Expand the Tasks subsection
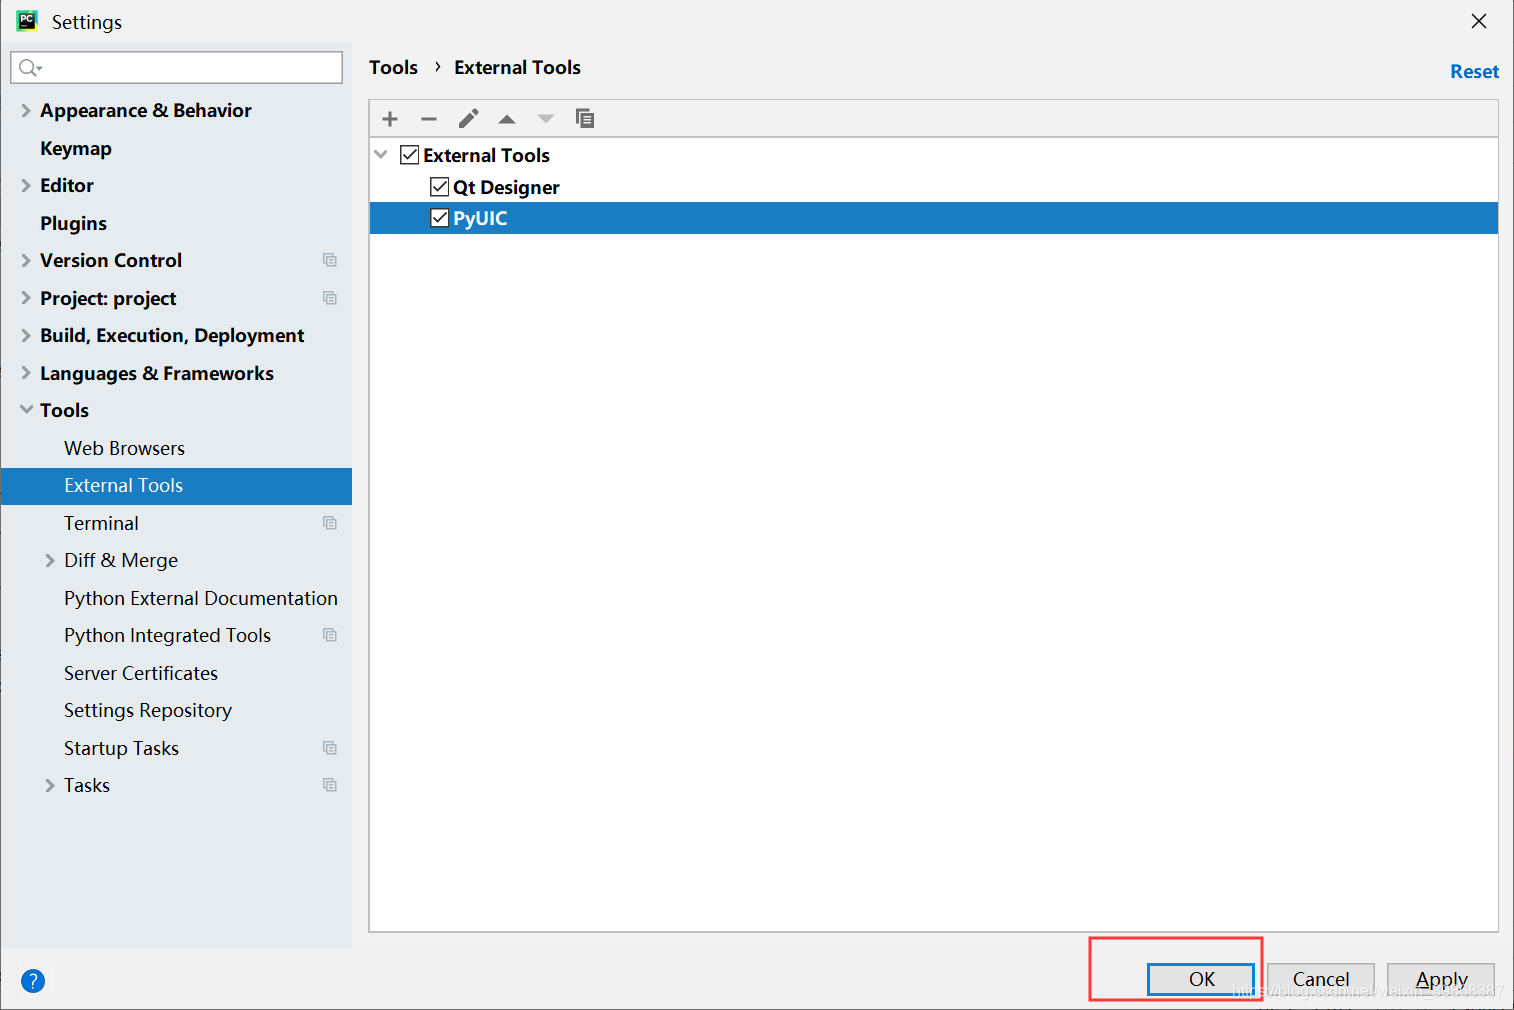The image size is (1514, 1010). point(50,785)
